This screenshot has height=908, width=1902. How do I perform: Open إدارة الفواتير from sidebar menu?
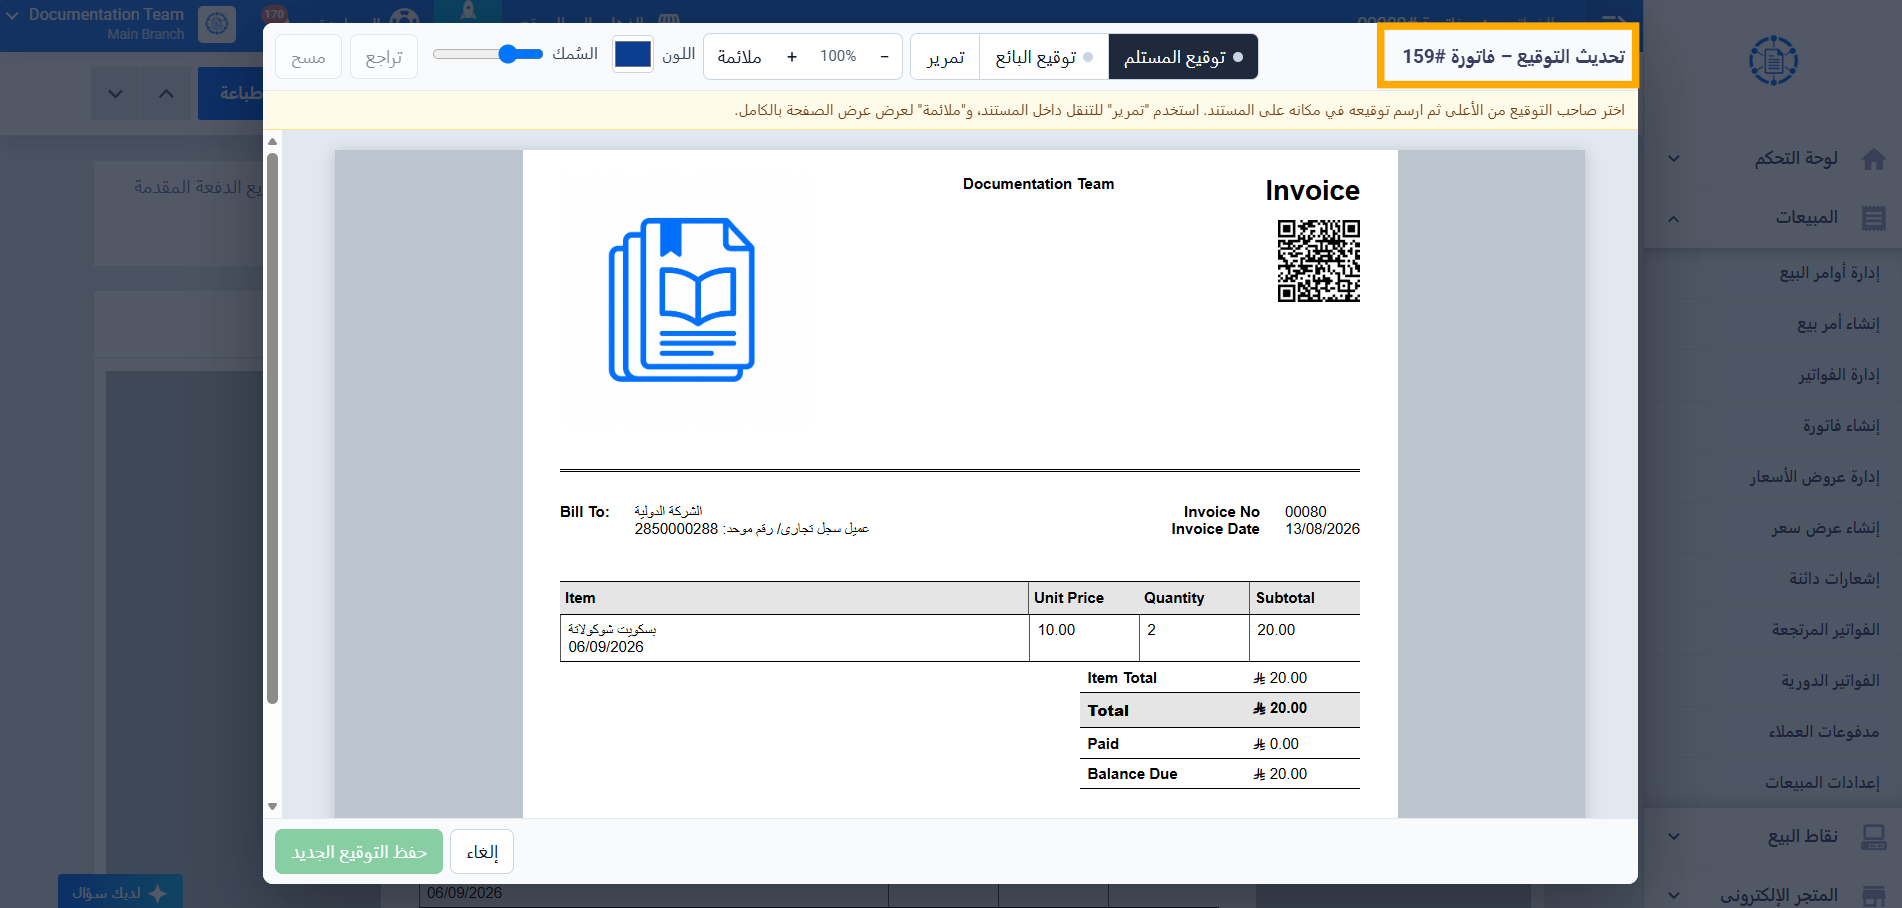pos(1839,375)
